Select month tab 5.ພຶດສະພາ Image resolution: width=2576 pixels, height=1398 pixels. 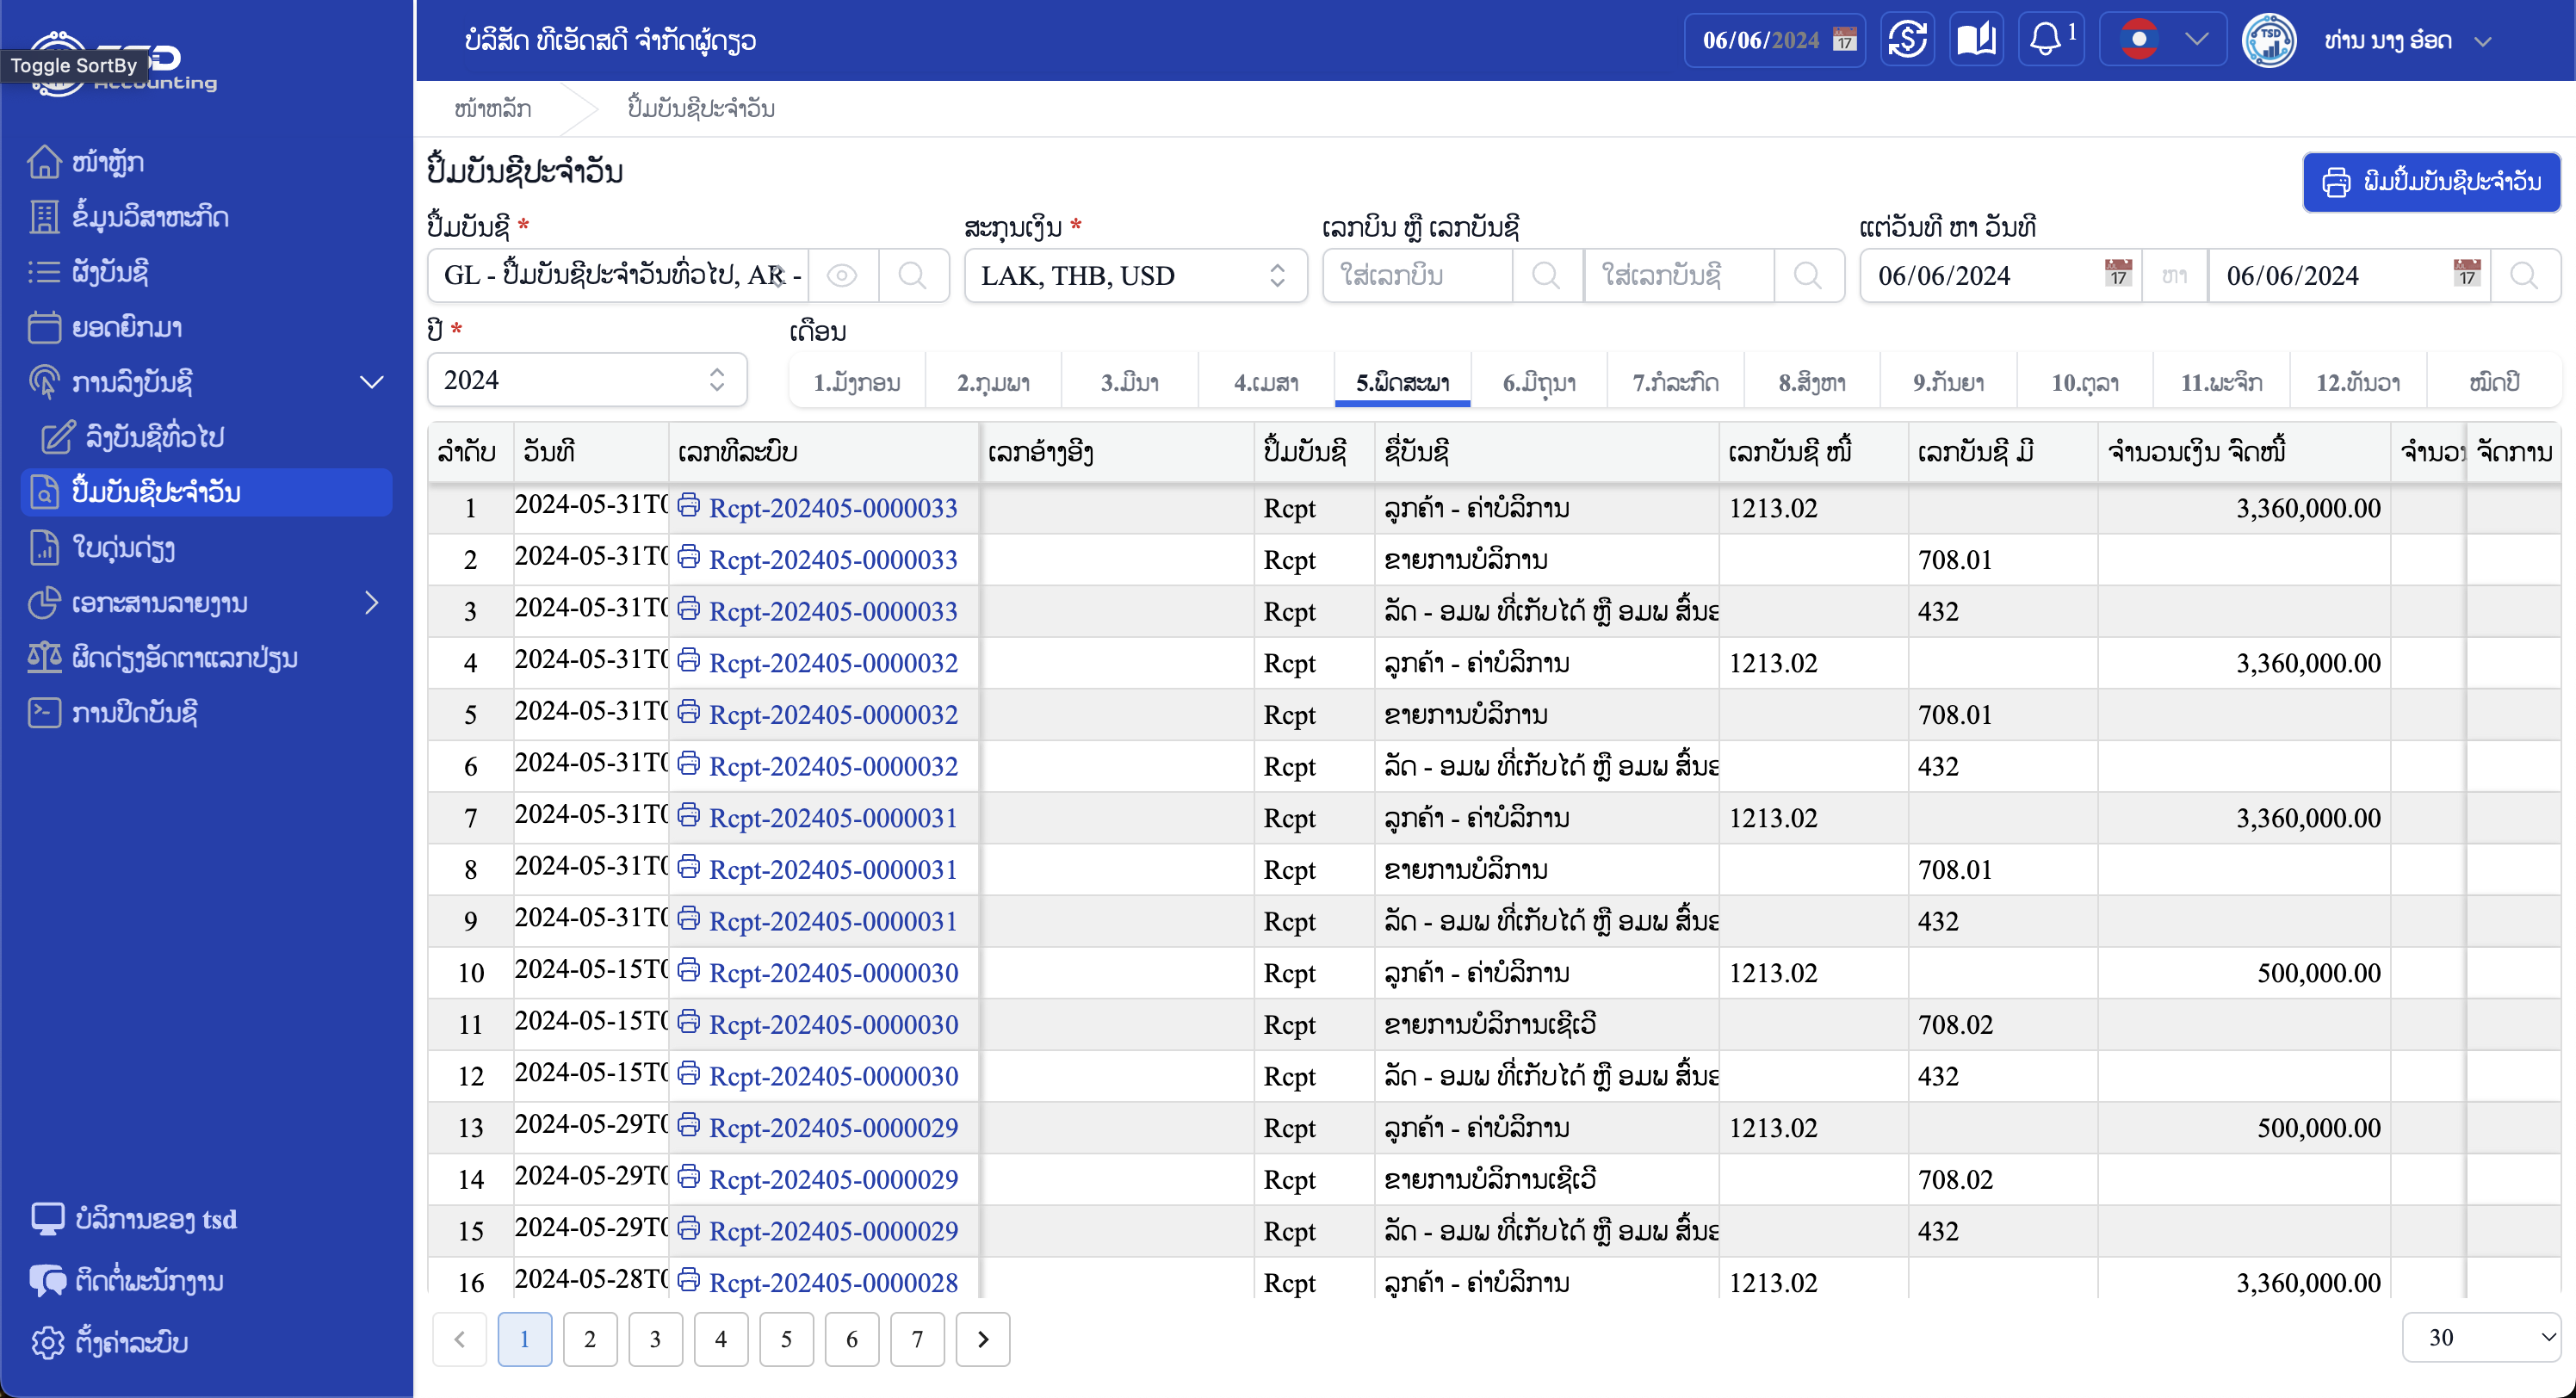coord(1402,381)
